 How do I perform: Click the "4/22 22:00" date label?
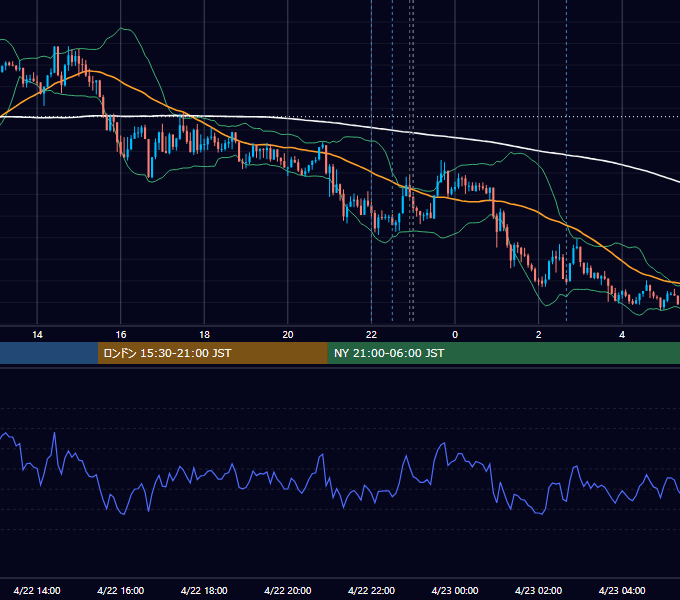click(372, 590)
